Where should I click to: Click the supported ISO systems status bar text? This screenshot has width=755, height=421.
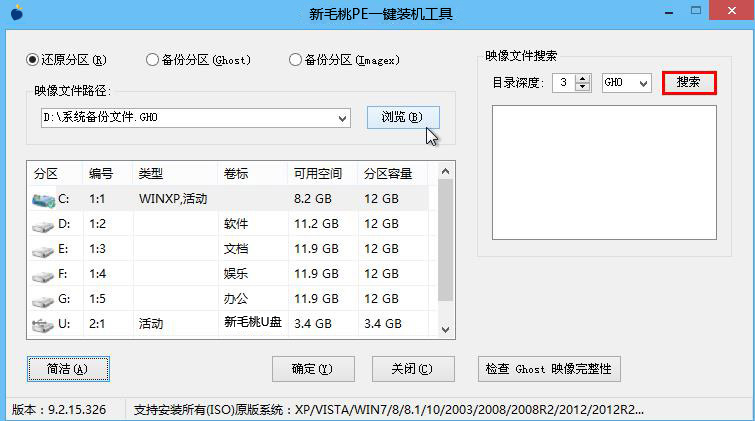click(x=389, y=410)
